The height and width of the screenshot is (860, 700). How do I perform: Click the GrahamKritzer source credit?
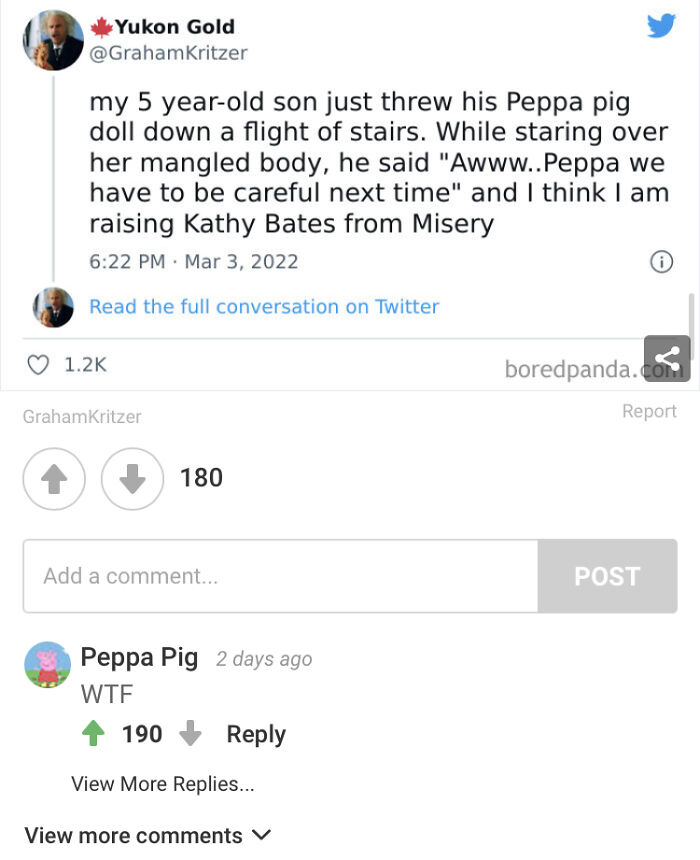[x=82, y=417]
